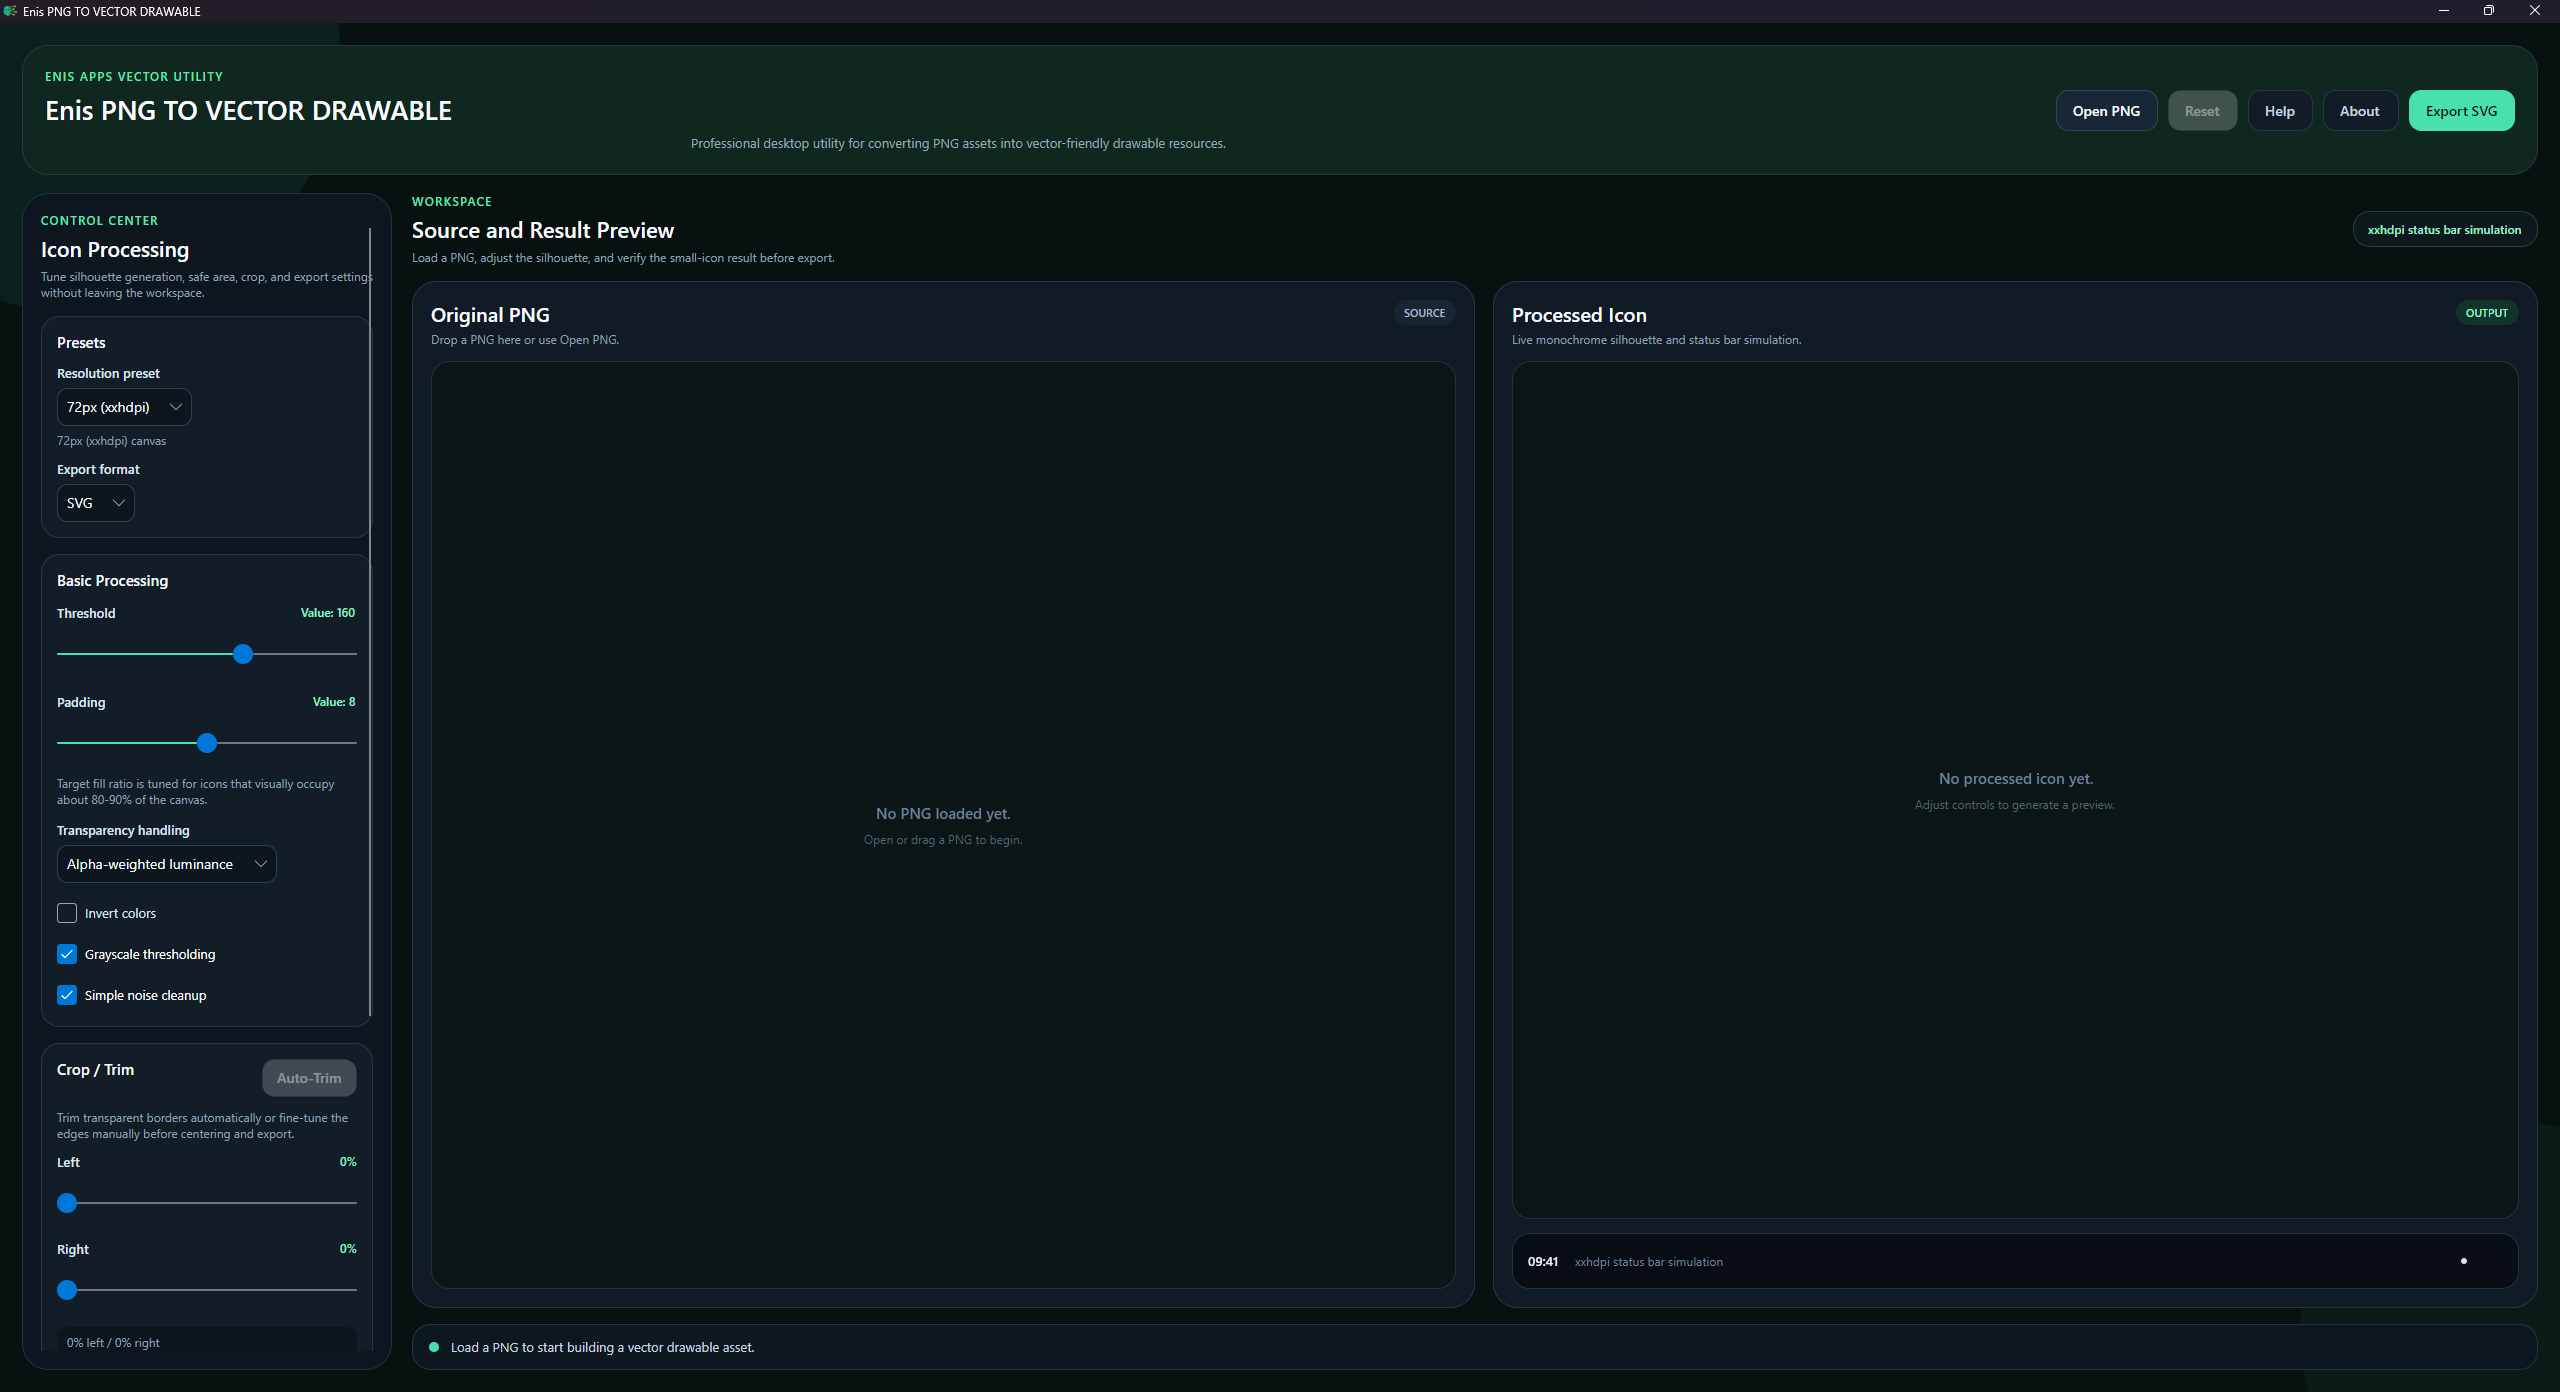
Task: Uncheck Grayscale thresholding
Action: [67, 954]
